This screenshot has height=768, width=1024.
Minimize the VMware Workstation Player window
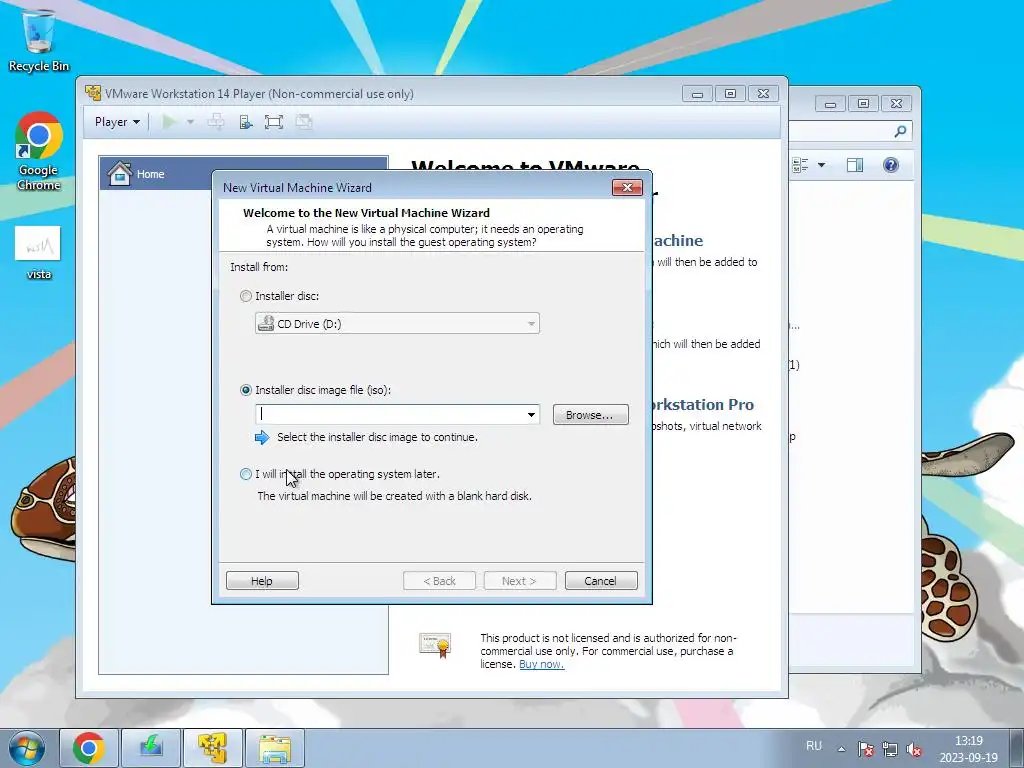tap(697, 93)
